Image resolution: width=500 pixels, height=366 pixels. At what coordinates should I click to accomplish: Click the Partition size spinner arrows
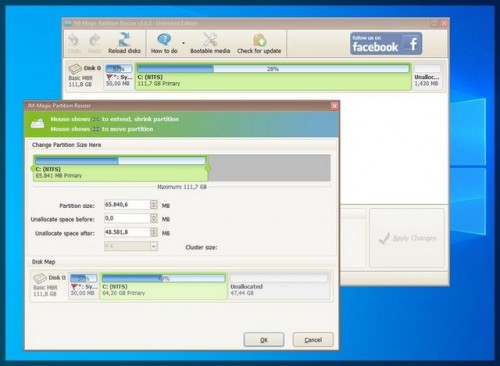click(x=154, y=204)
